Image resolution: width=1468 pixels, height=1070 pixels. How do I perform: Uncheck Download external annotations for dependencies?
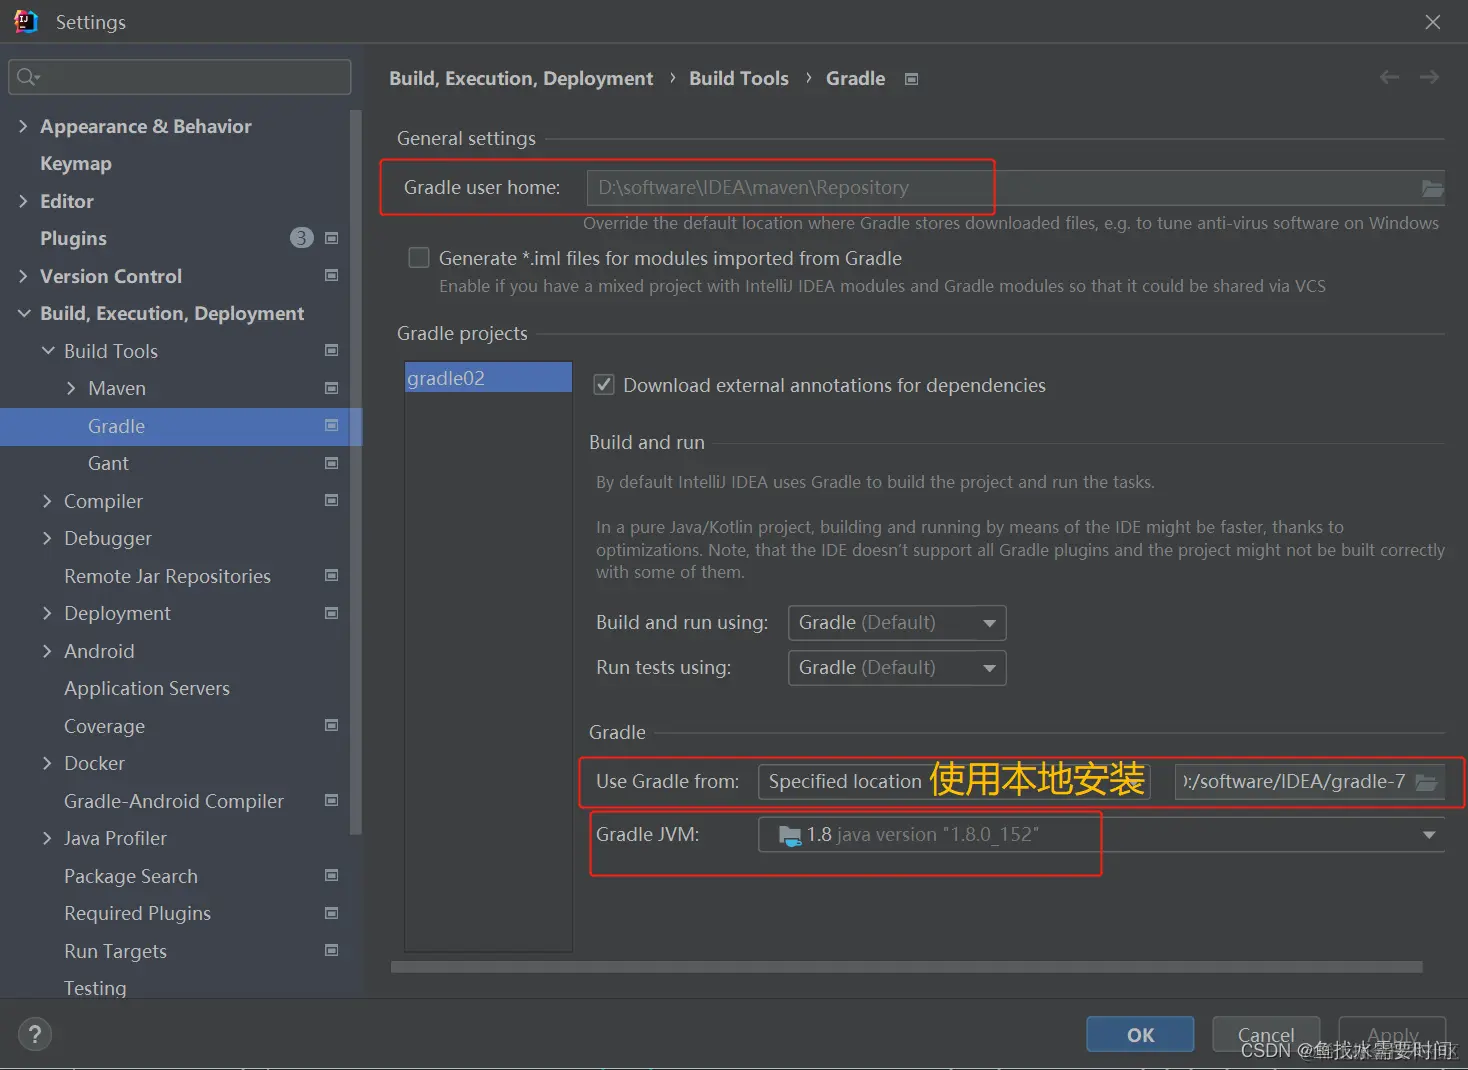pos(604,385)
